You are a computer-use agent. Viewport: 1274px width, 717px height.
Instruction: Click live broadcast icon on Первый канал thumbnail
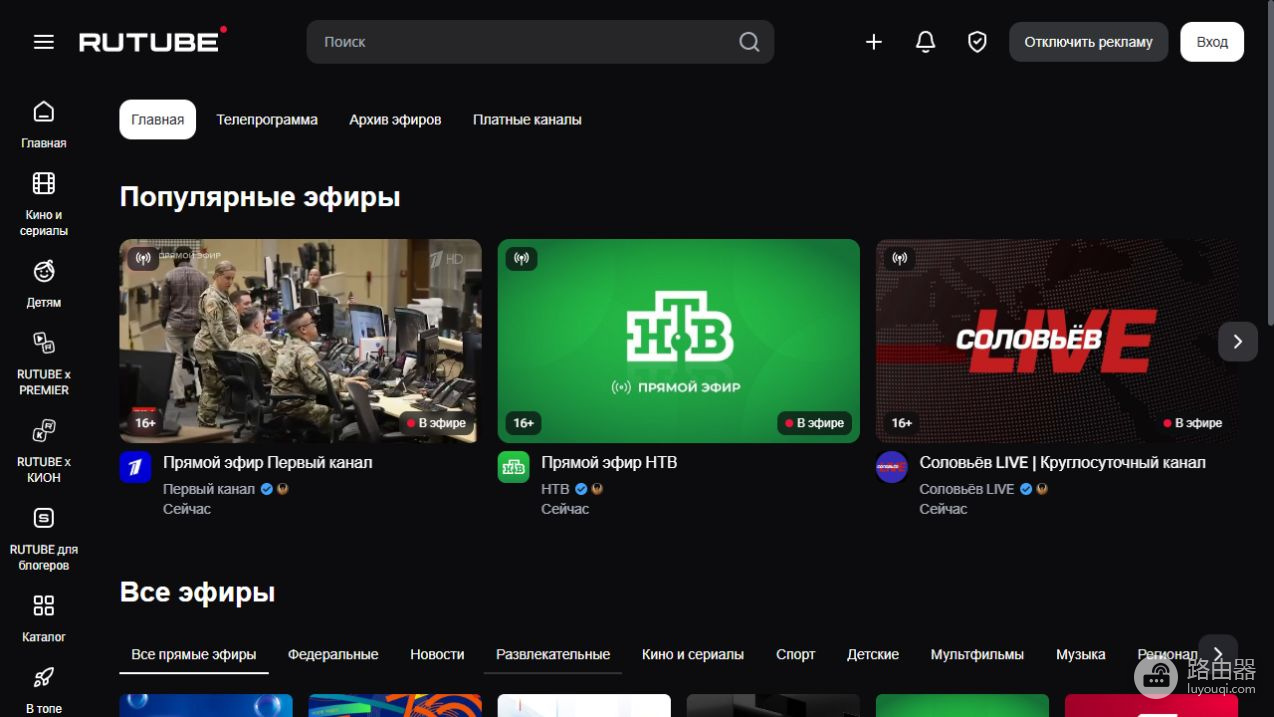pyautogui.click(x=143, y=259)
